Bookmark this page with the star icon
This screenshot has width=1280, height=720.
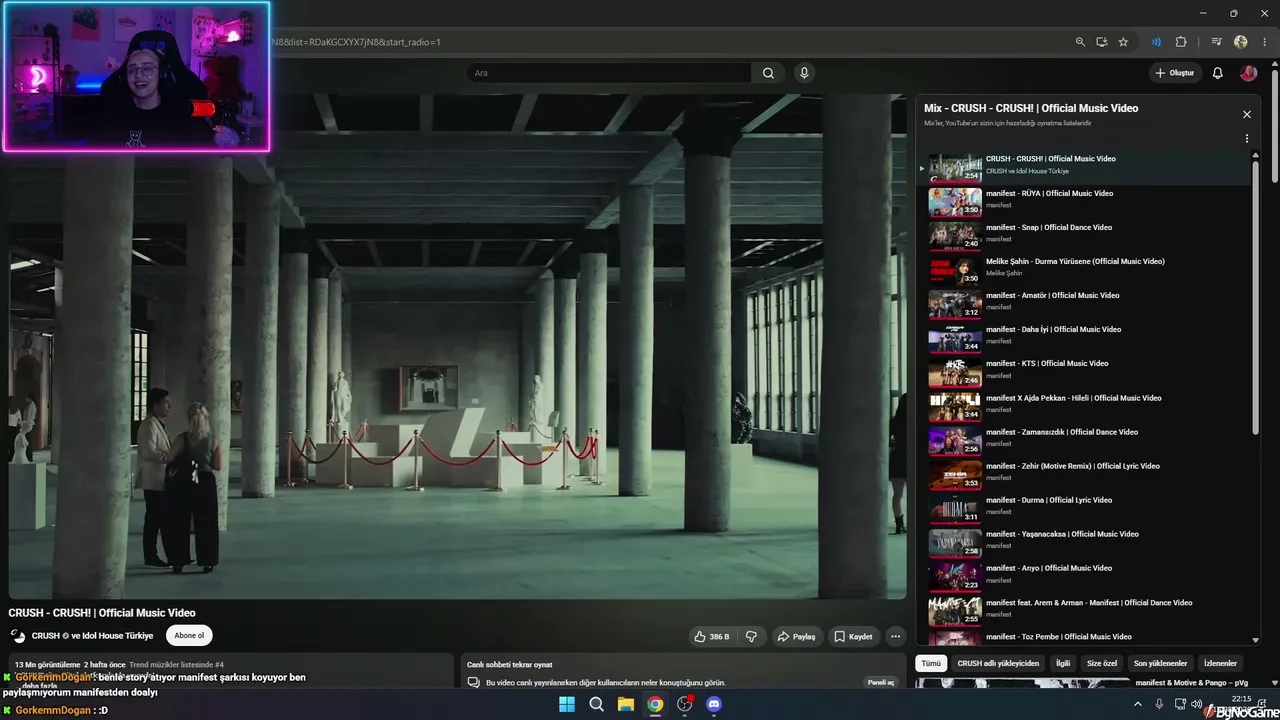1123,42
